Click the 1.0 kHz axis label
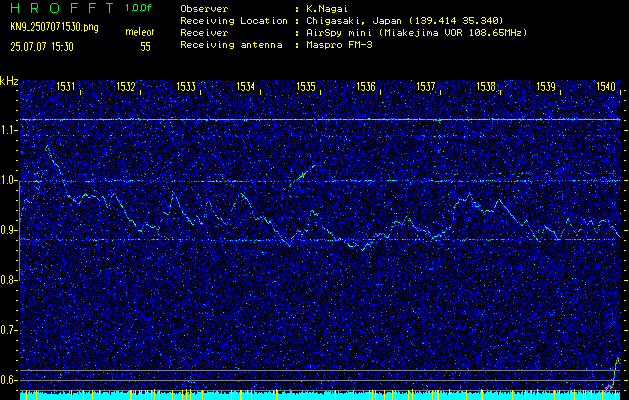 tap(8, 181)
